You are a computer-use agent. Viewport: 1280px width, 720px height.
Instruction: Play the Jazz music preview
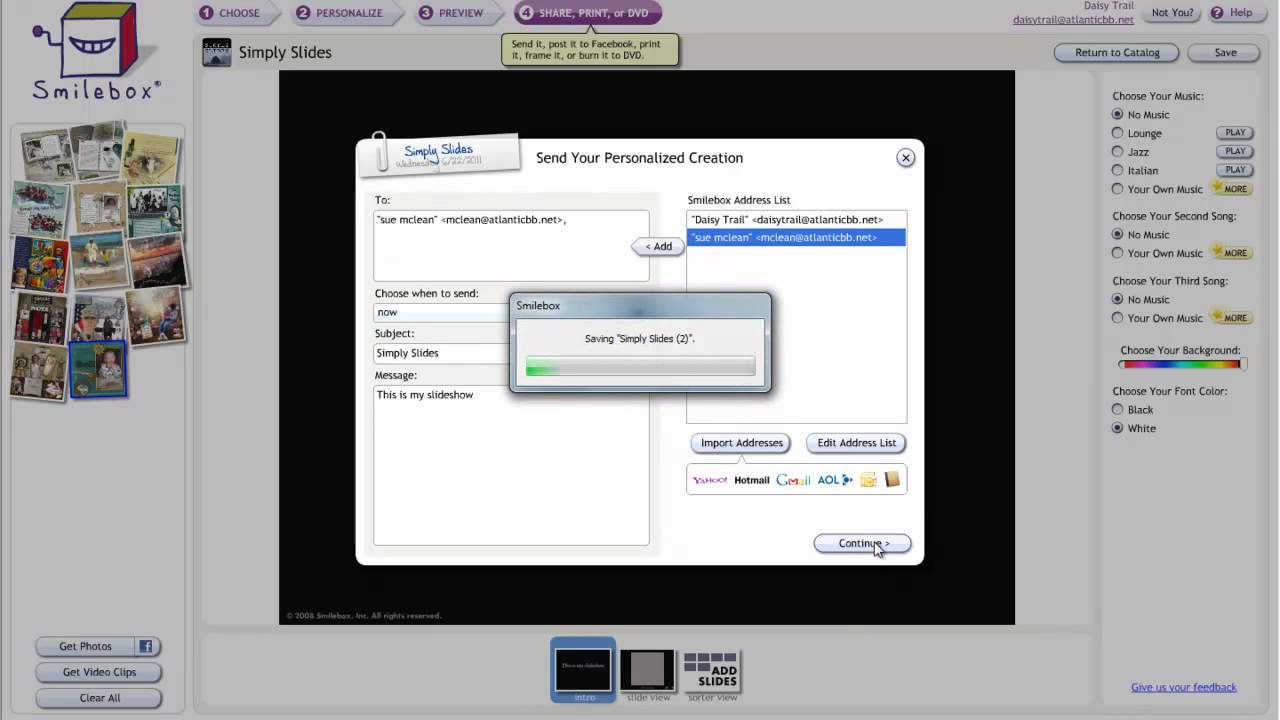(1235, 151)
